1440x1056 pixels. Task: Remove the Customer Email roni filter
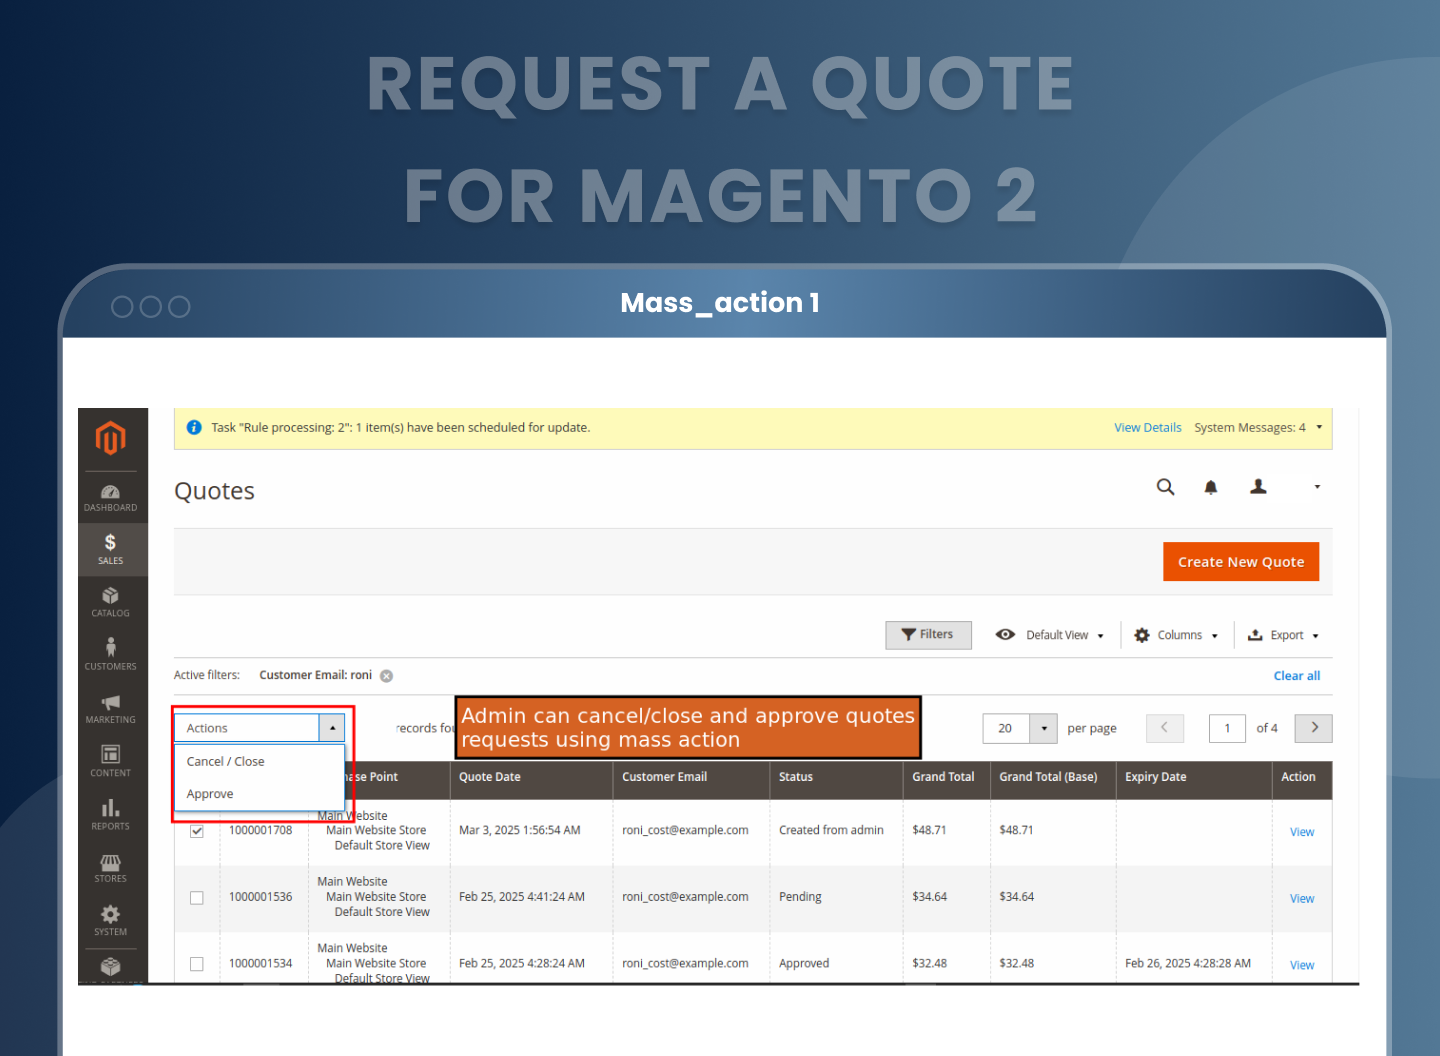pos(386,676)
